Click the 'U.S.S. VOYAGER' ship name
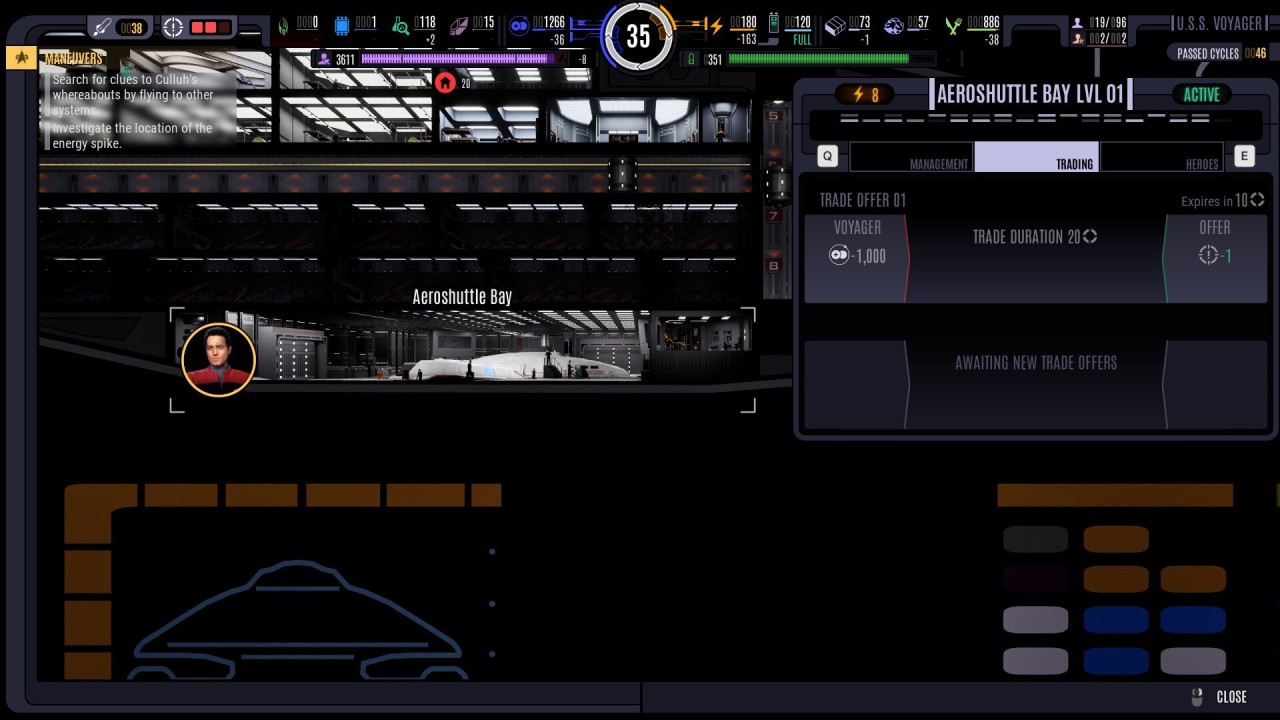Viewport: 1280px width, 720px height. click(1221, 23)
